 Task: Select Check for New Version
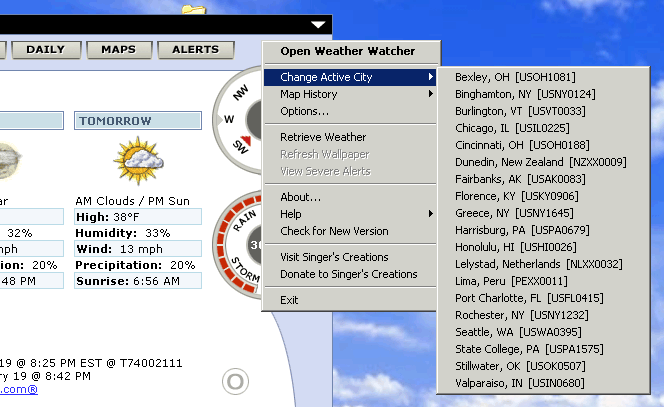tap(333, 231)
